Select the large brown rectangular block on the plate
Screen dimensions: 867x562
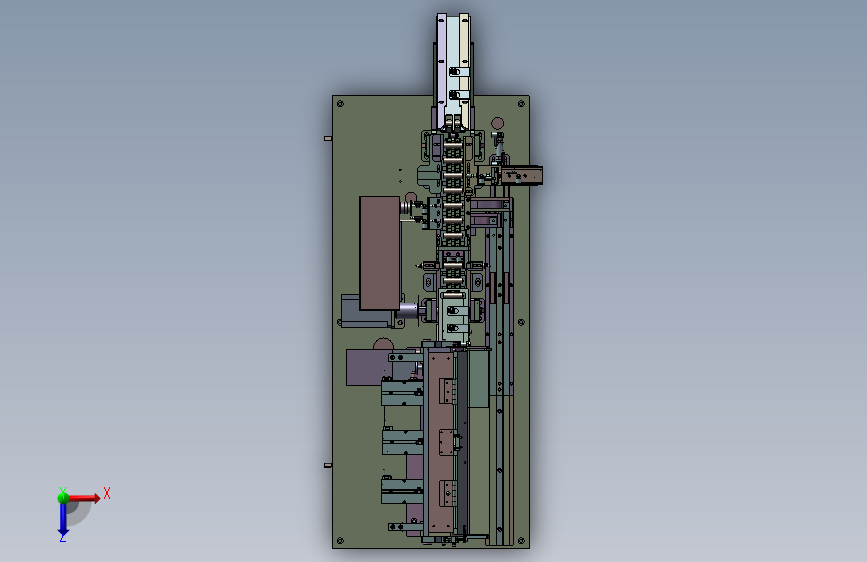pyautogui.click(x=380, y=253)
